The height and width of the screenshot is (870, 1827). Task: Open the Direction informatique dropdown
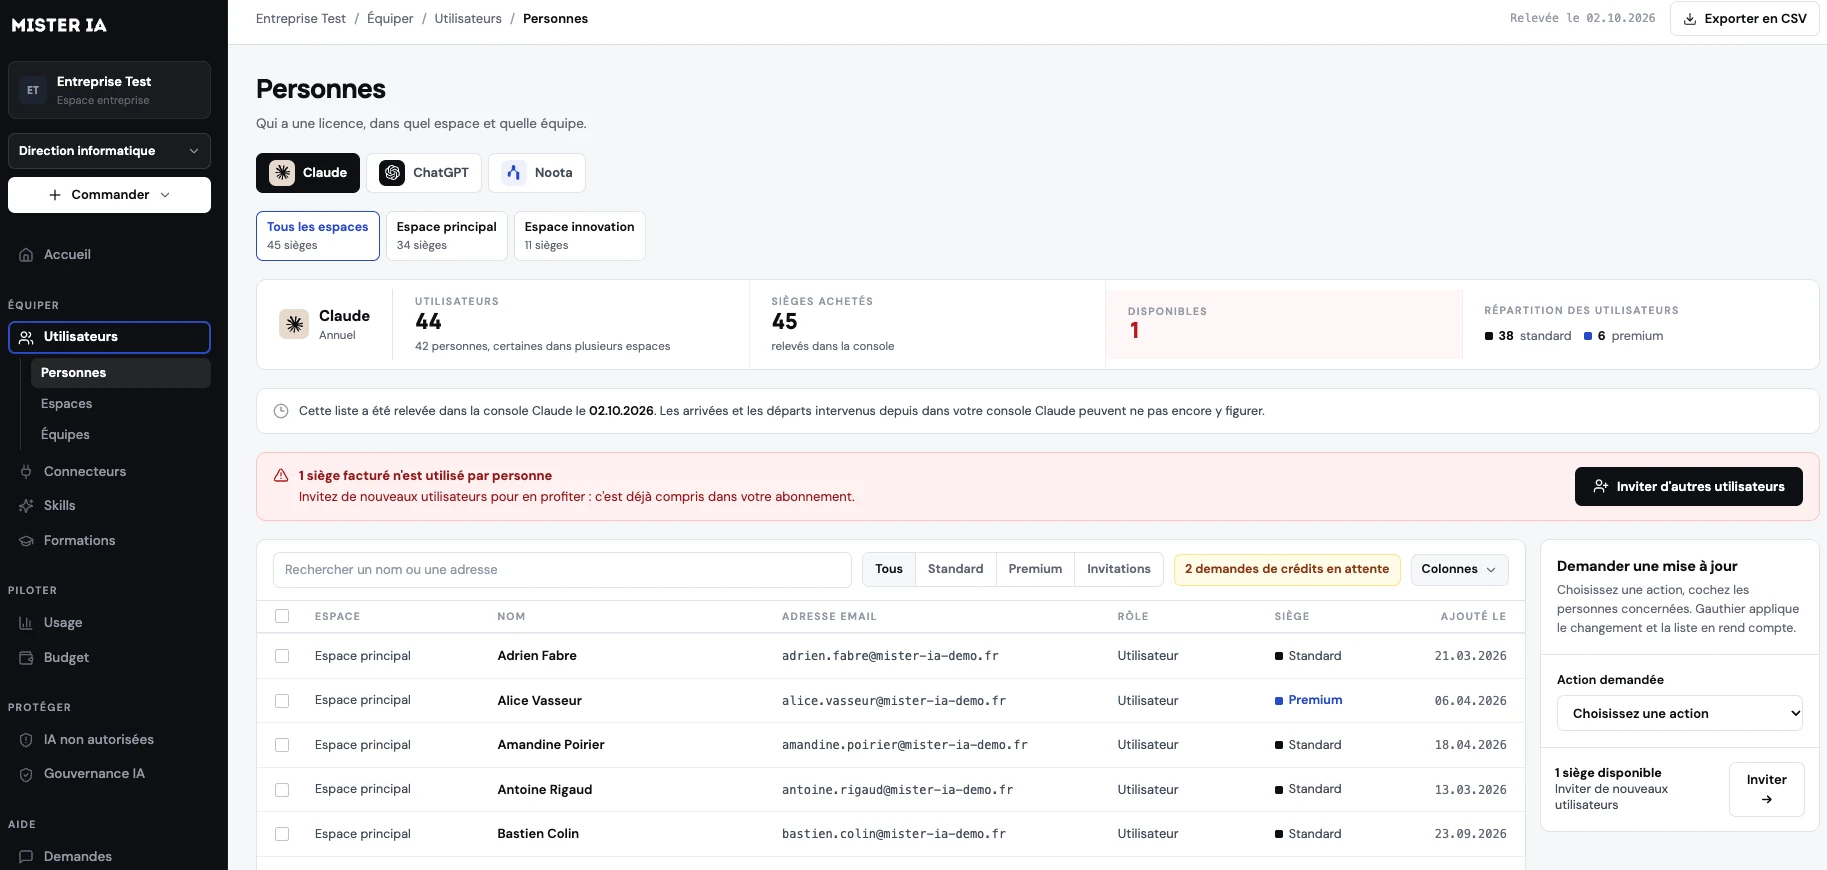coord(109,151)
